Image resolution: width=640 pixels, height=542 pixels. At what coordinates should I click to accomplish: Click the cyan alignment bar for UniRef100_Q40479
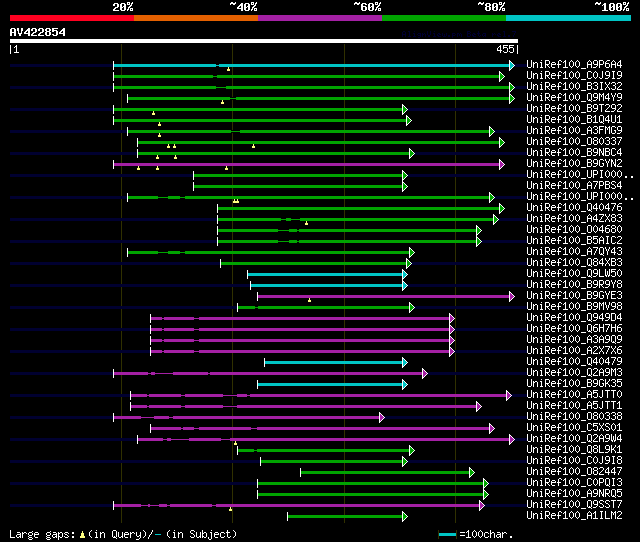coord(336,362)
